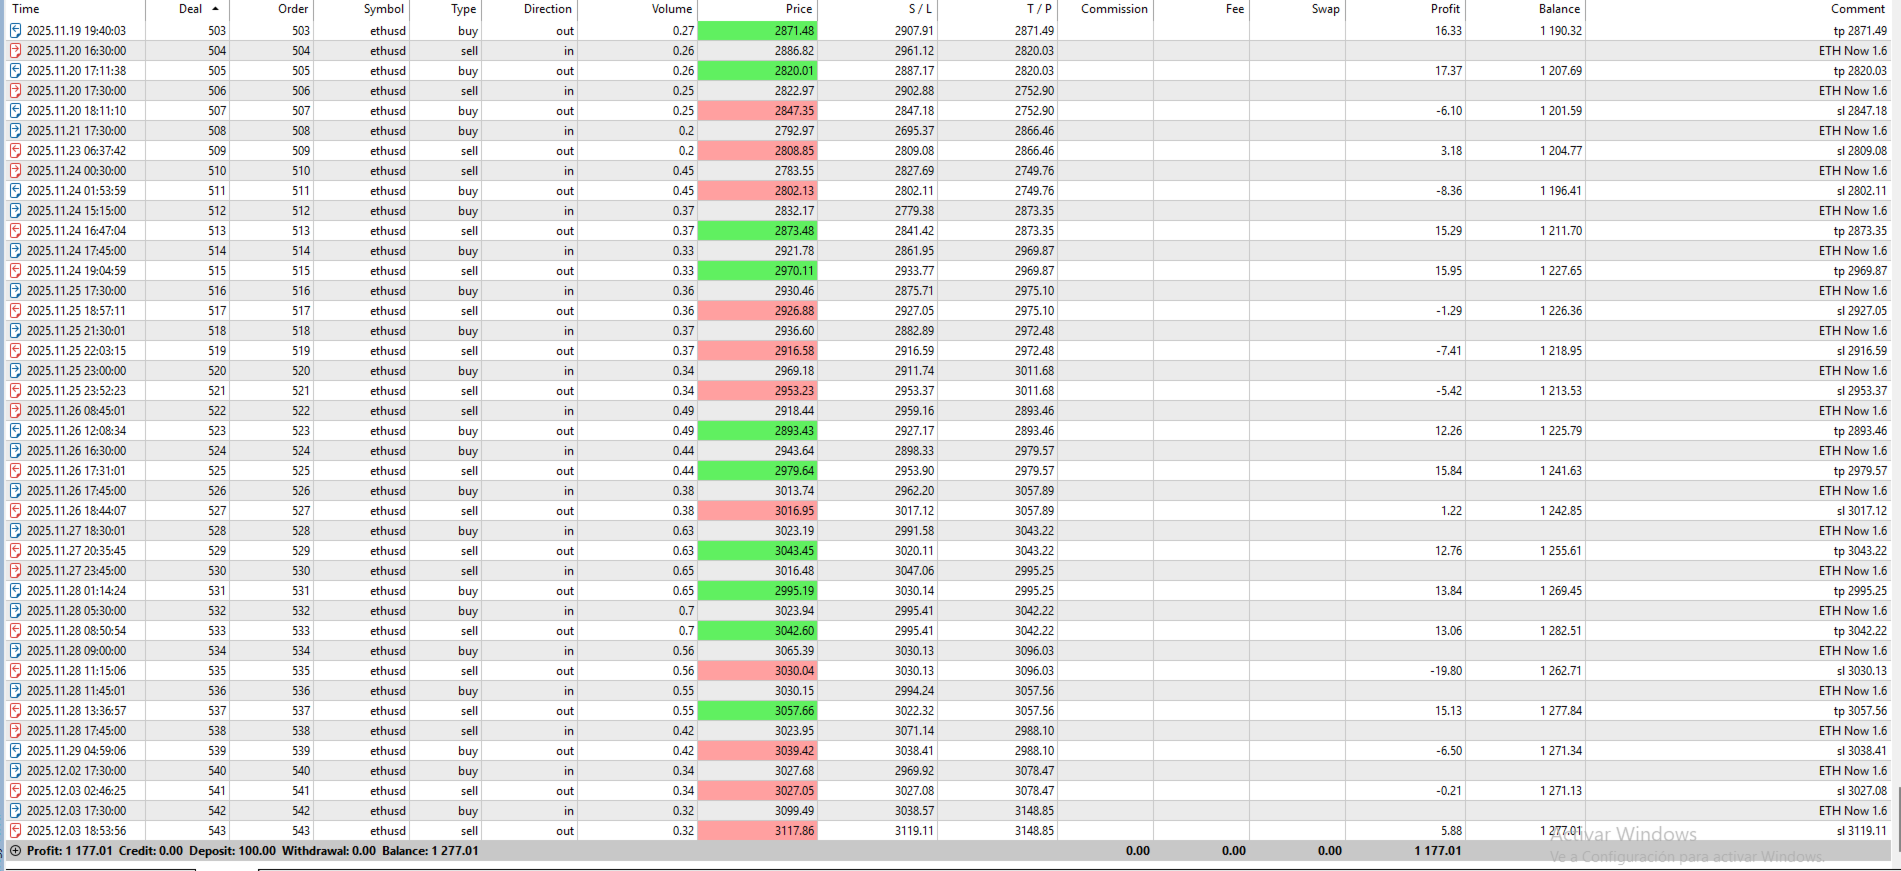Click the S / L column header

(x=920, y=9)
